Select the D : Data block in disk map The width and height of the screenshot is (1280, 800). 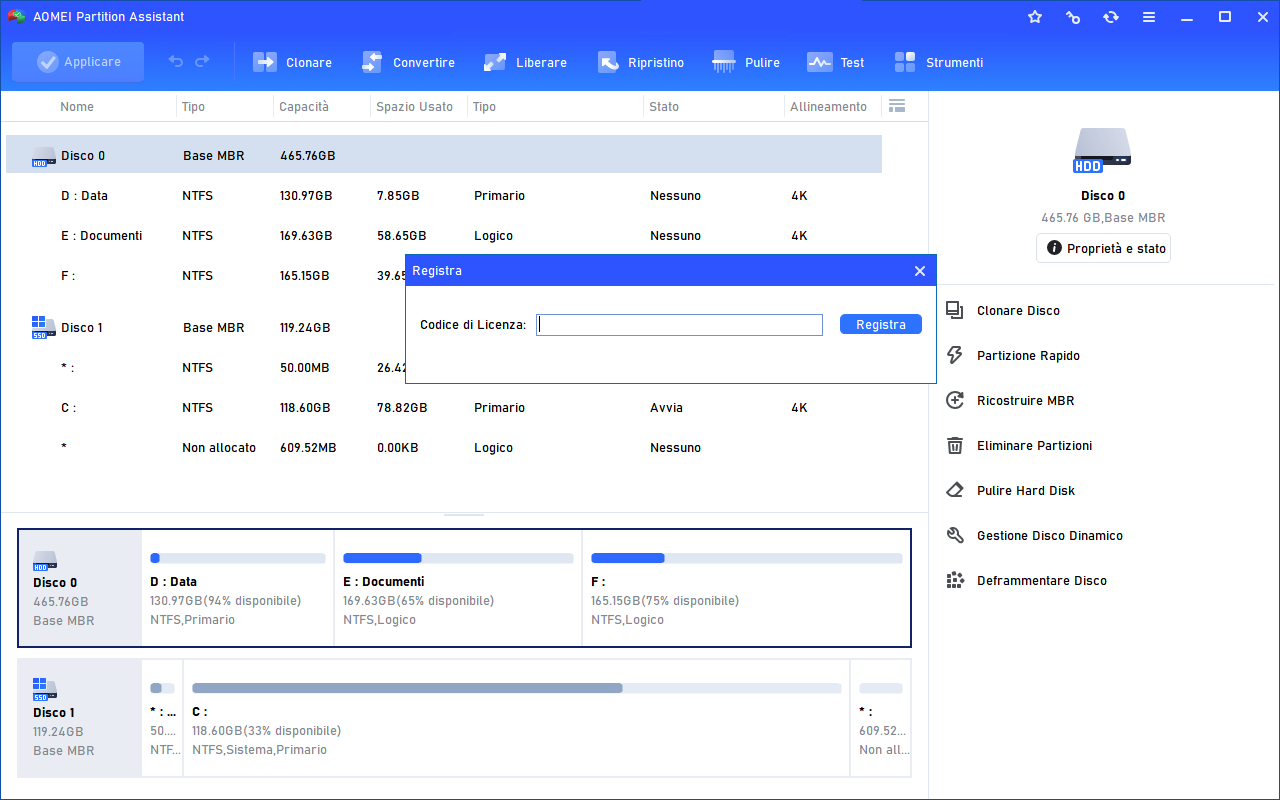pos(238,588)
